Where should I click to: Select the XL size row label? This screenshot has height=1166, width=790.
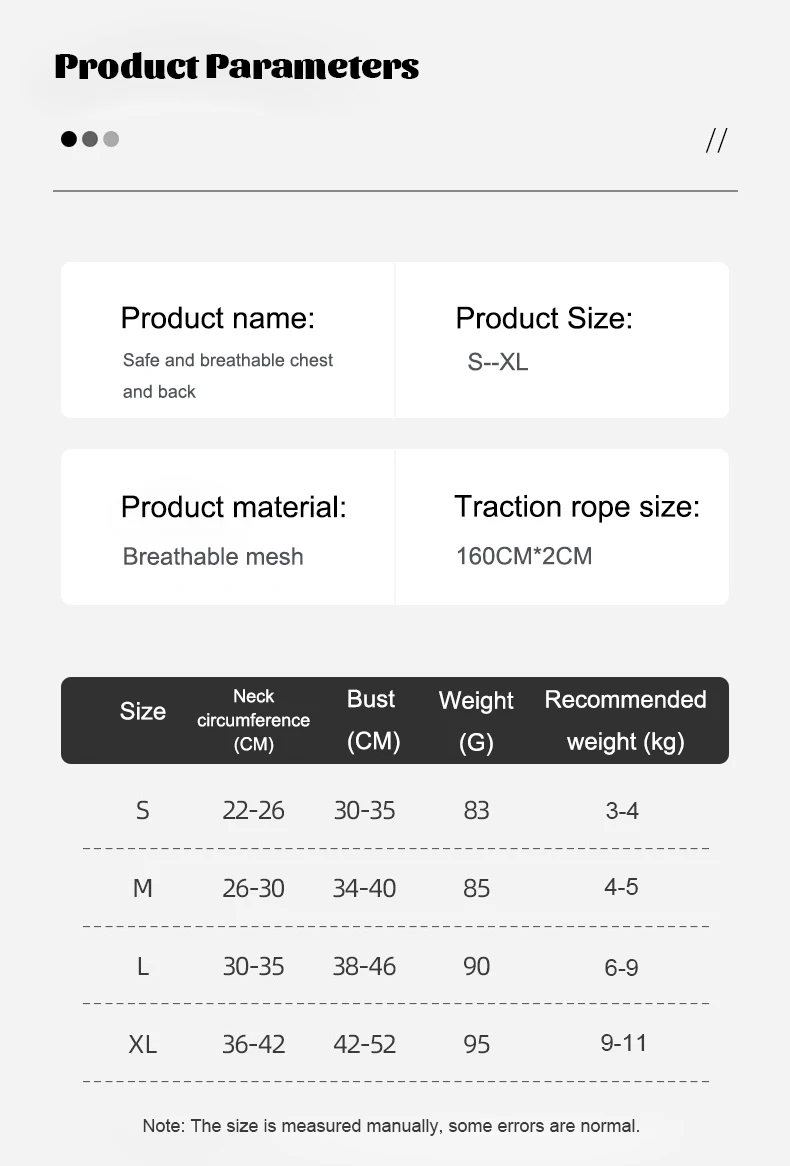point(143,1044)
